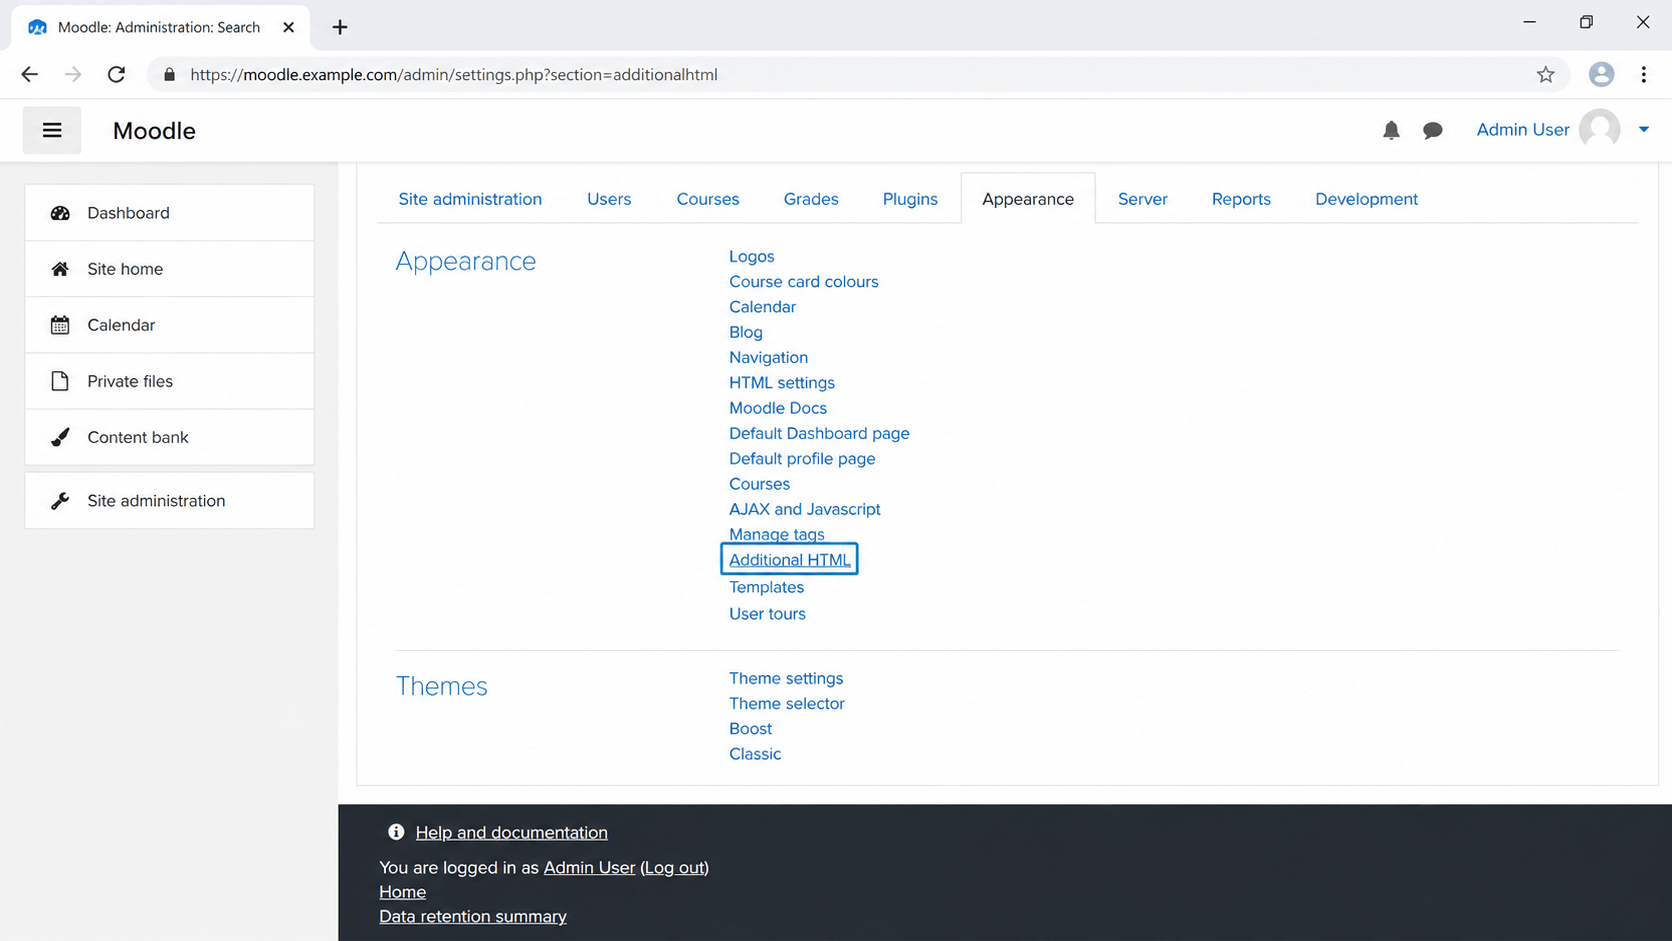Click the Home link in footer
Viewport: 1672px width, 941px height.
402,892
